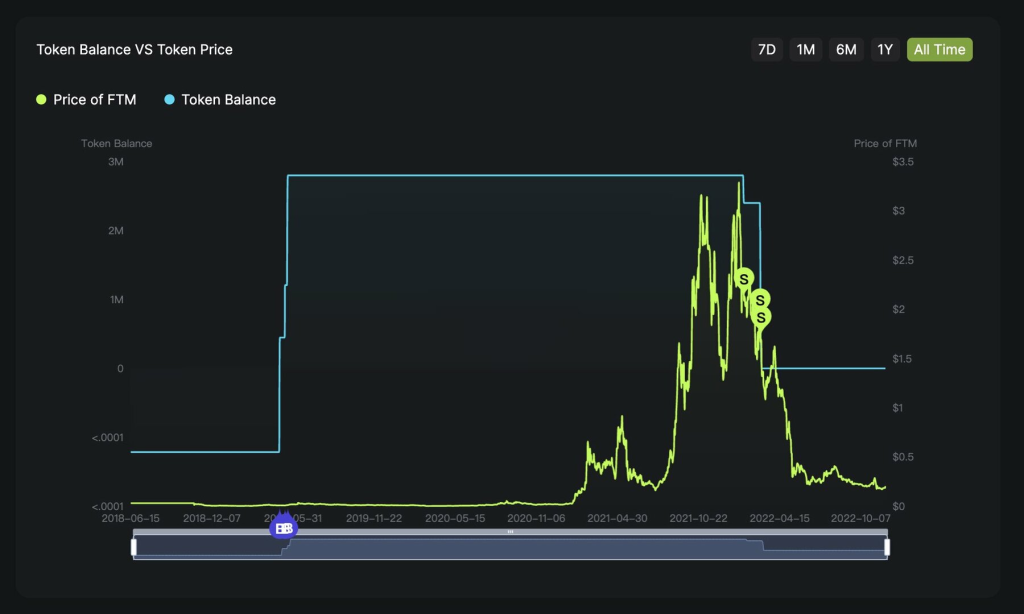Click the topmost S sell marker
The width and height of the screenshot is (1024, 614).
(x=744, y=279)
